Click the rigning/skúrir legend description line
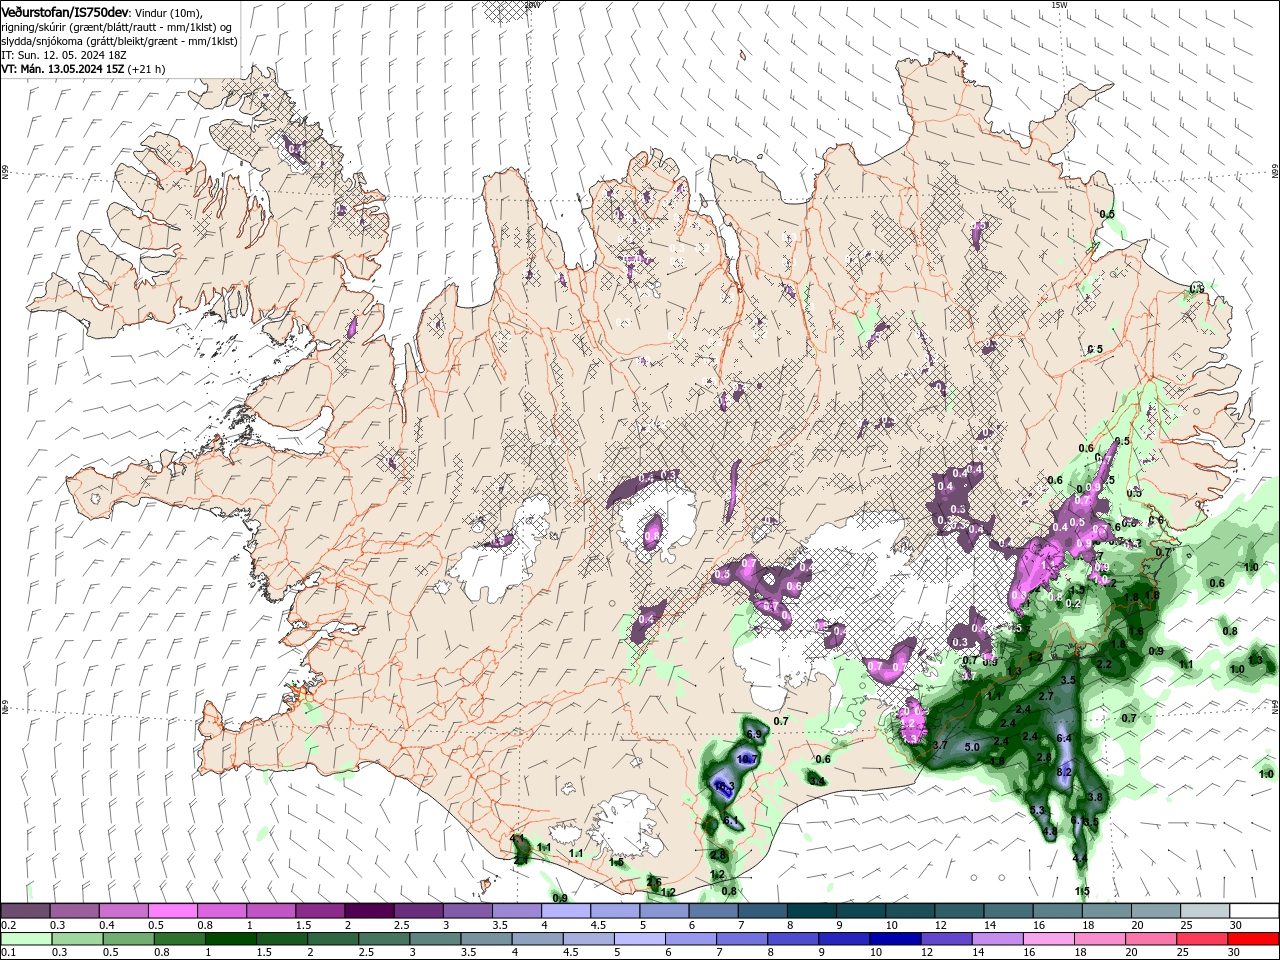 117,26
